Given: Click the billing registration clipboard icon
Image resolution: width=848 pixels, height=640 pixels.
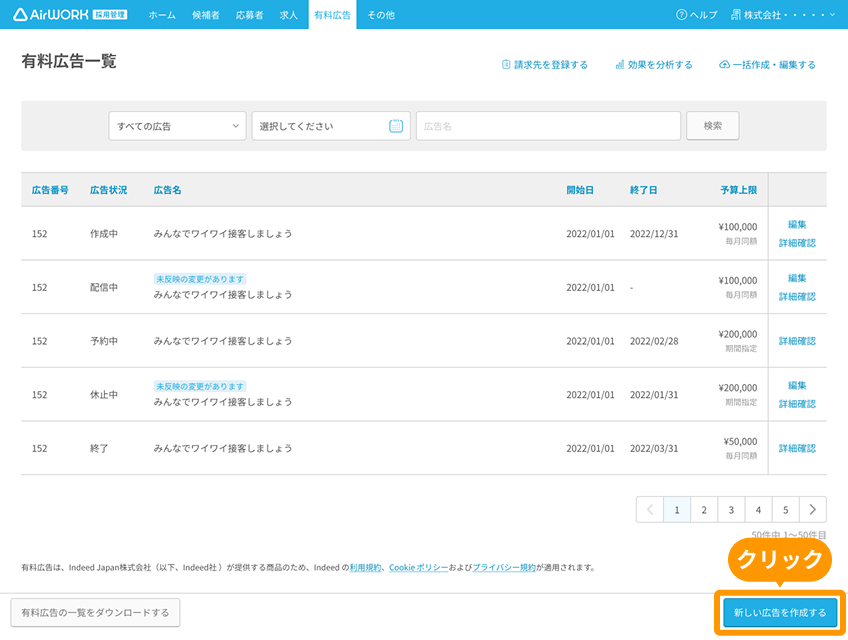Looking at the screenshot, I should tap(506, 64).
